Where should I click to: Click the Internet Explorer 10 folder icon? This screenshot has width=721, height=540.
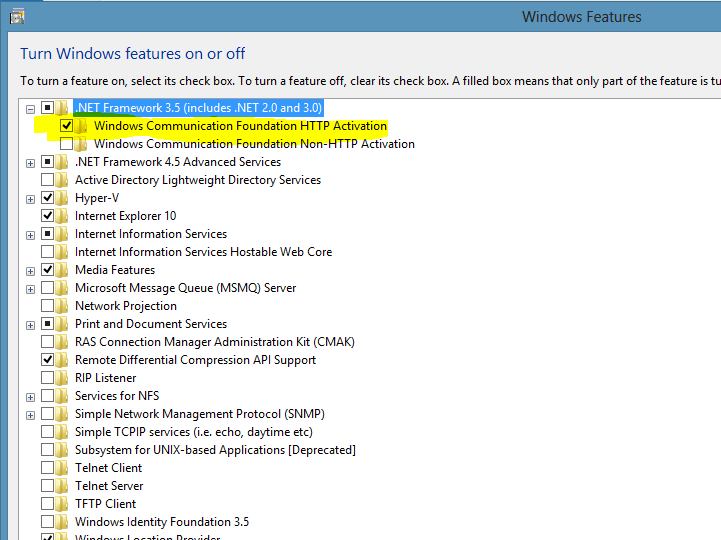[x=62, y=216]
